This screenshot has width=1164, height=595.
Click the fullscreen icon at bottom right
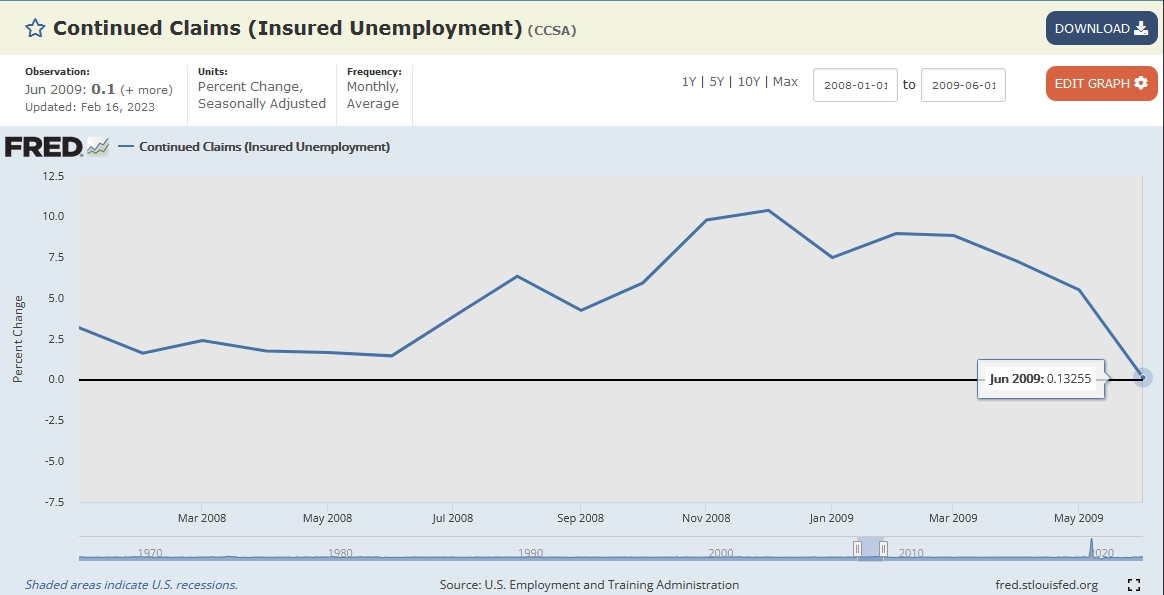click(1134, 585)
